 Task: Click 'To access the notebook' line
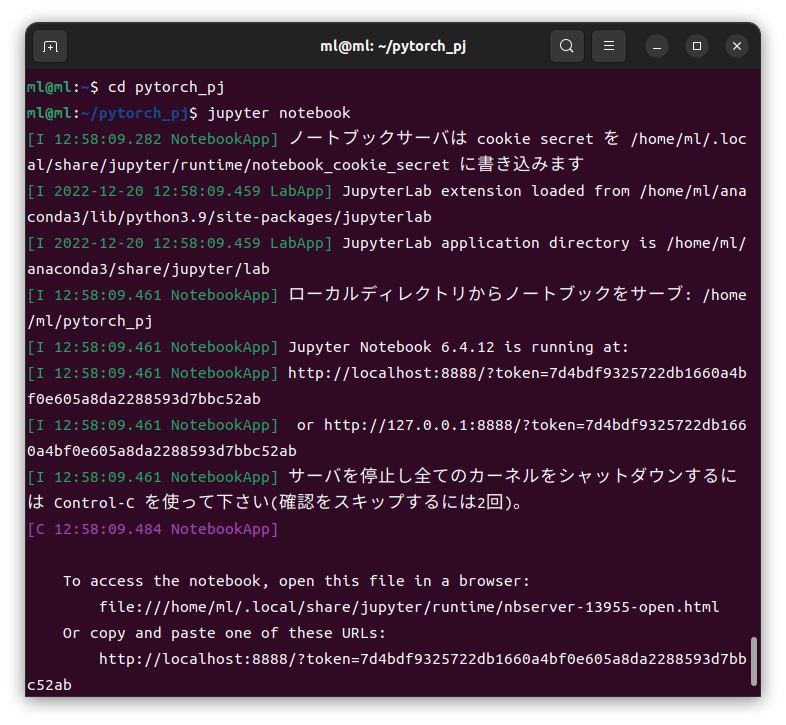coord(296,581)
